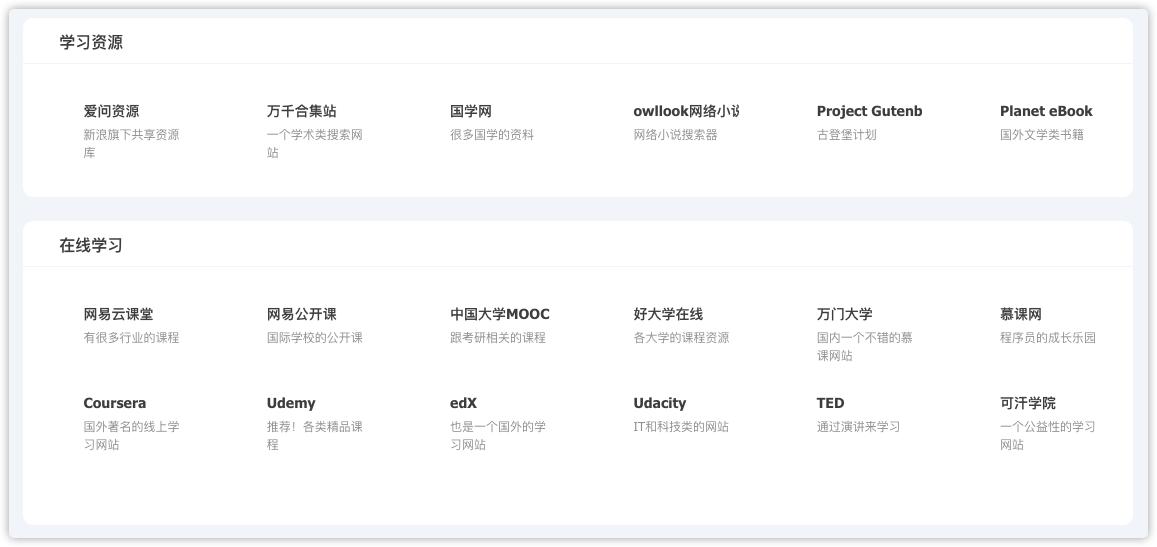This screenshot has width=1157, height=547.
Task: Click the description 古登堡计划
Action: 846,135
